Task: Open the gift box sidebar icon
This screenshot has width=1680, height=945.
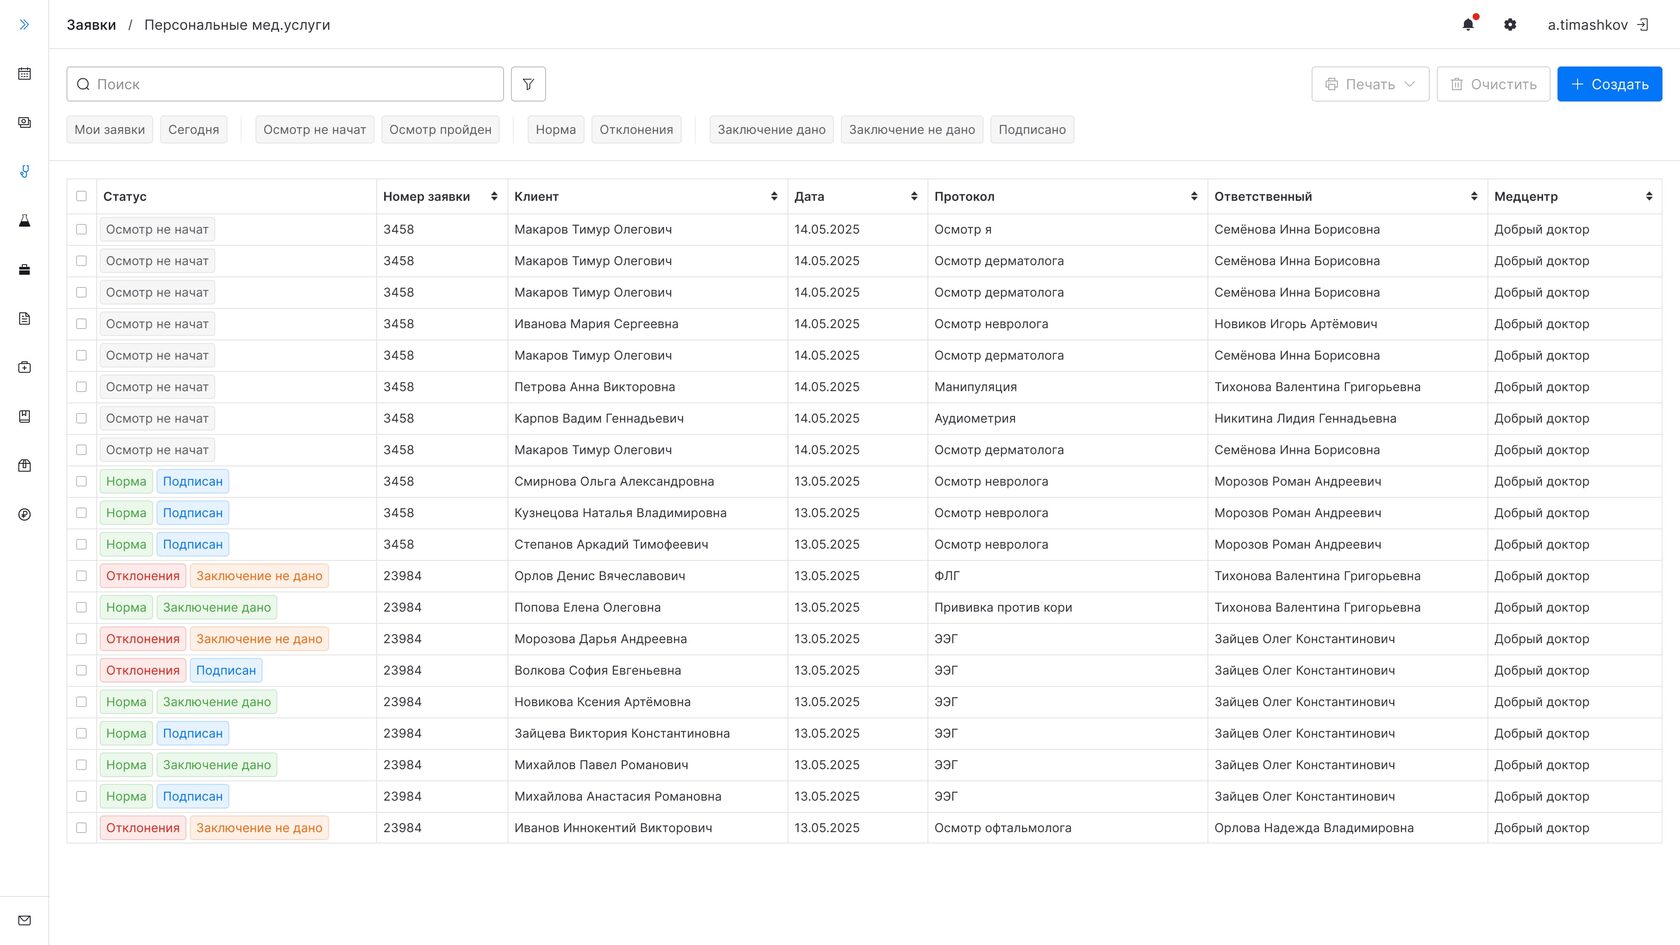Action: [x=24, y=466]
